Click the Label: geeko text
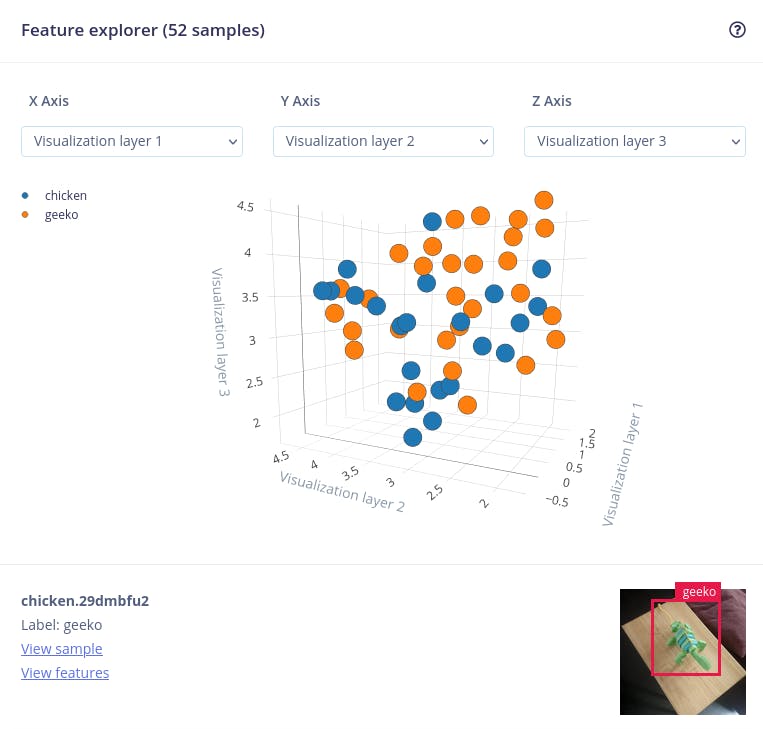This screenshot has width=763, height=729. point(61,625)
